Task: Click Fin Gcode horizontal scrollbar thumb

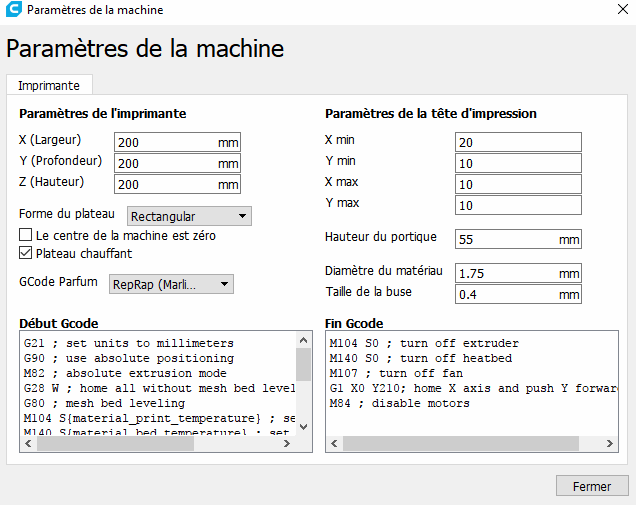Action: click(461, 443)
